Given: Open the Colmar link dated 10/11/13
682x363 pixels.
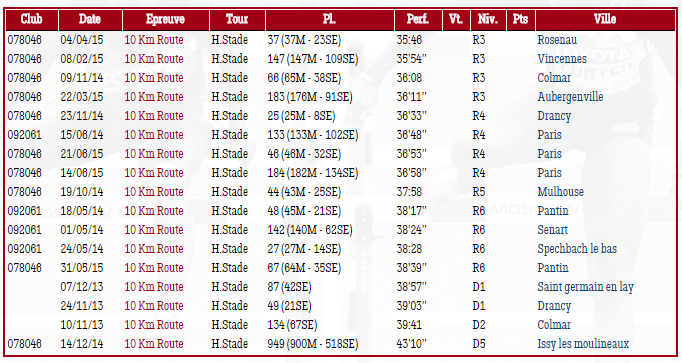Looking at the screenshot, I should coord(554,325).
